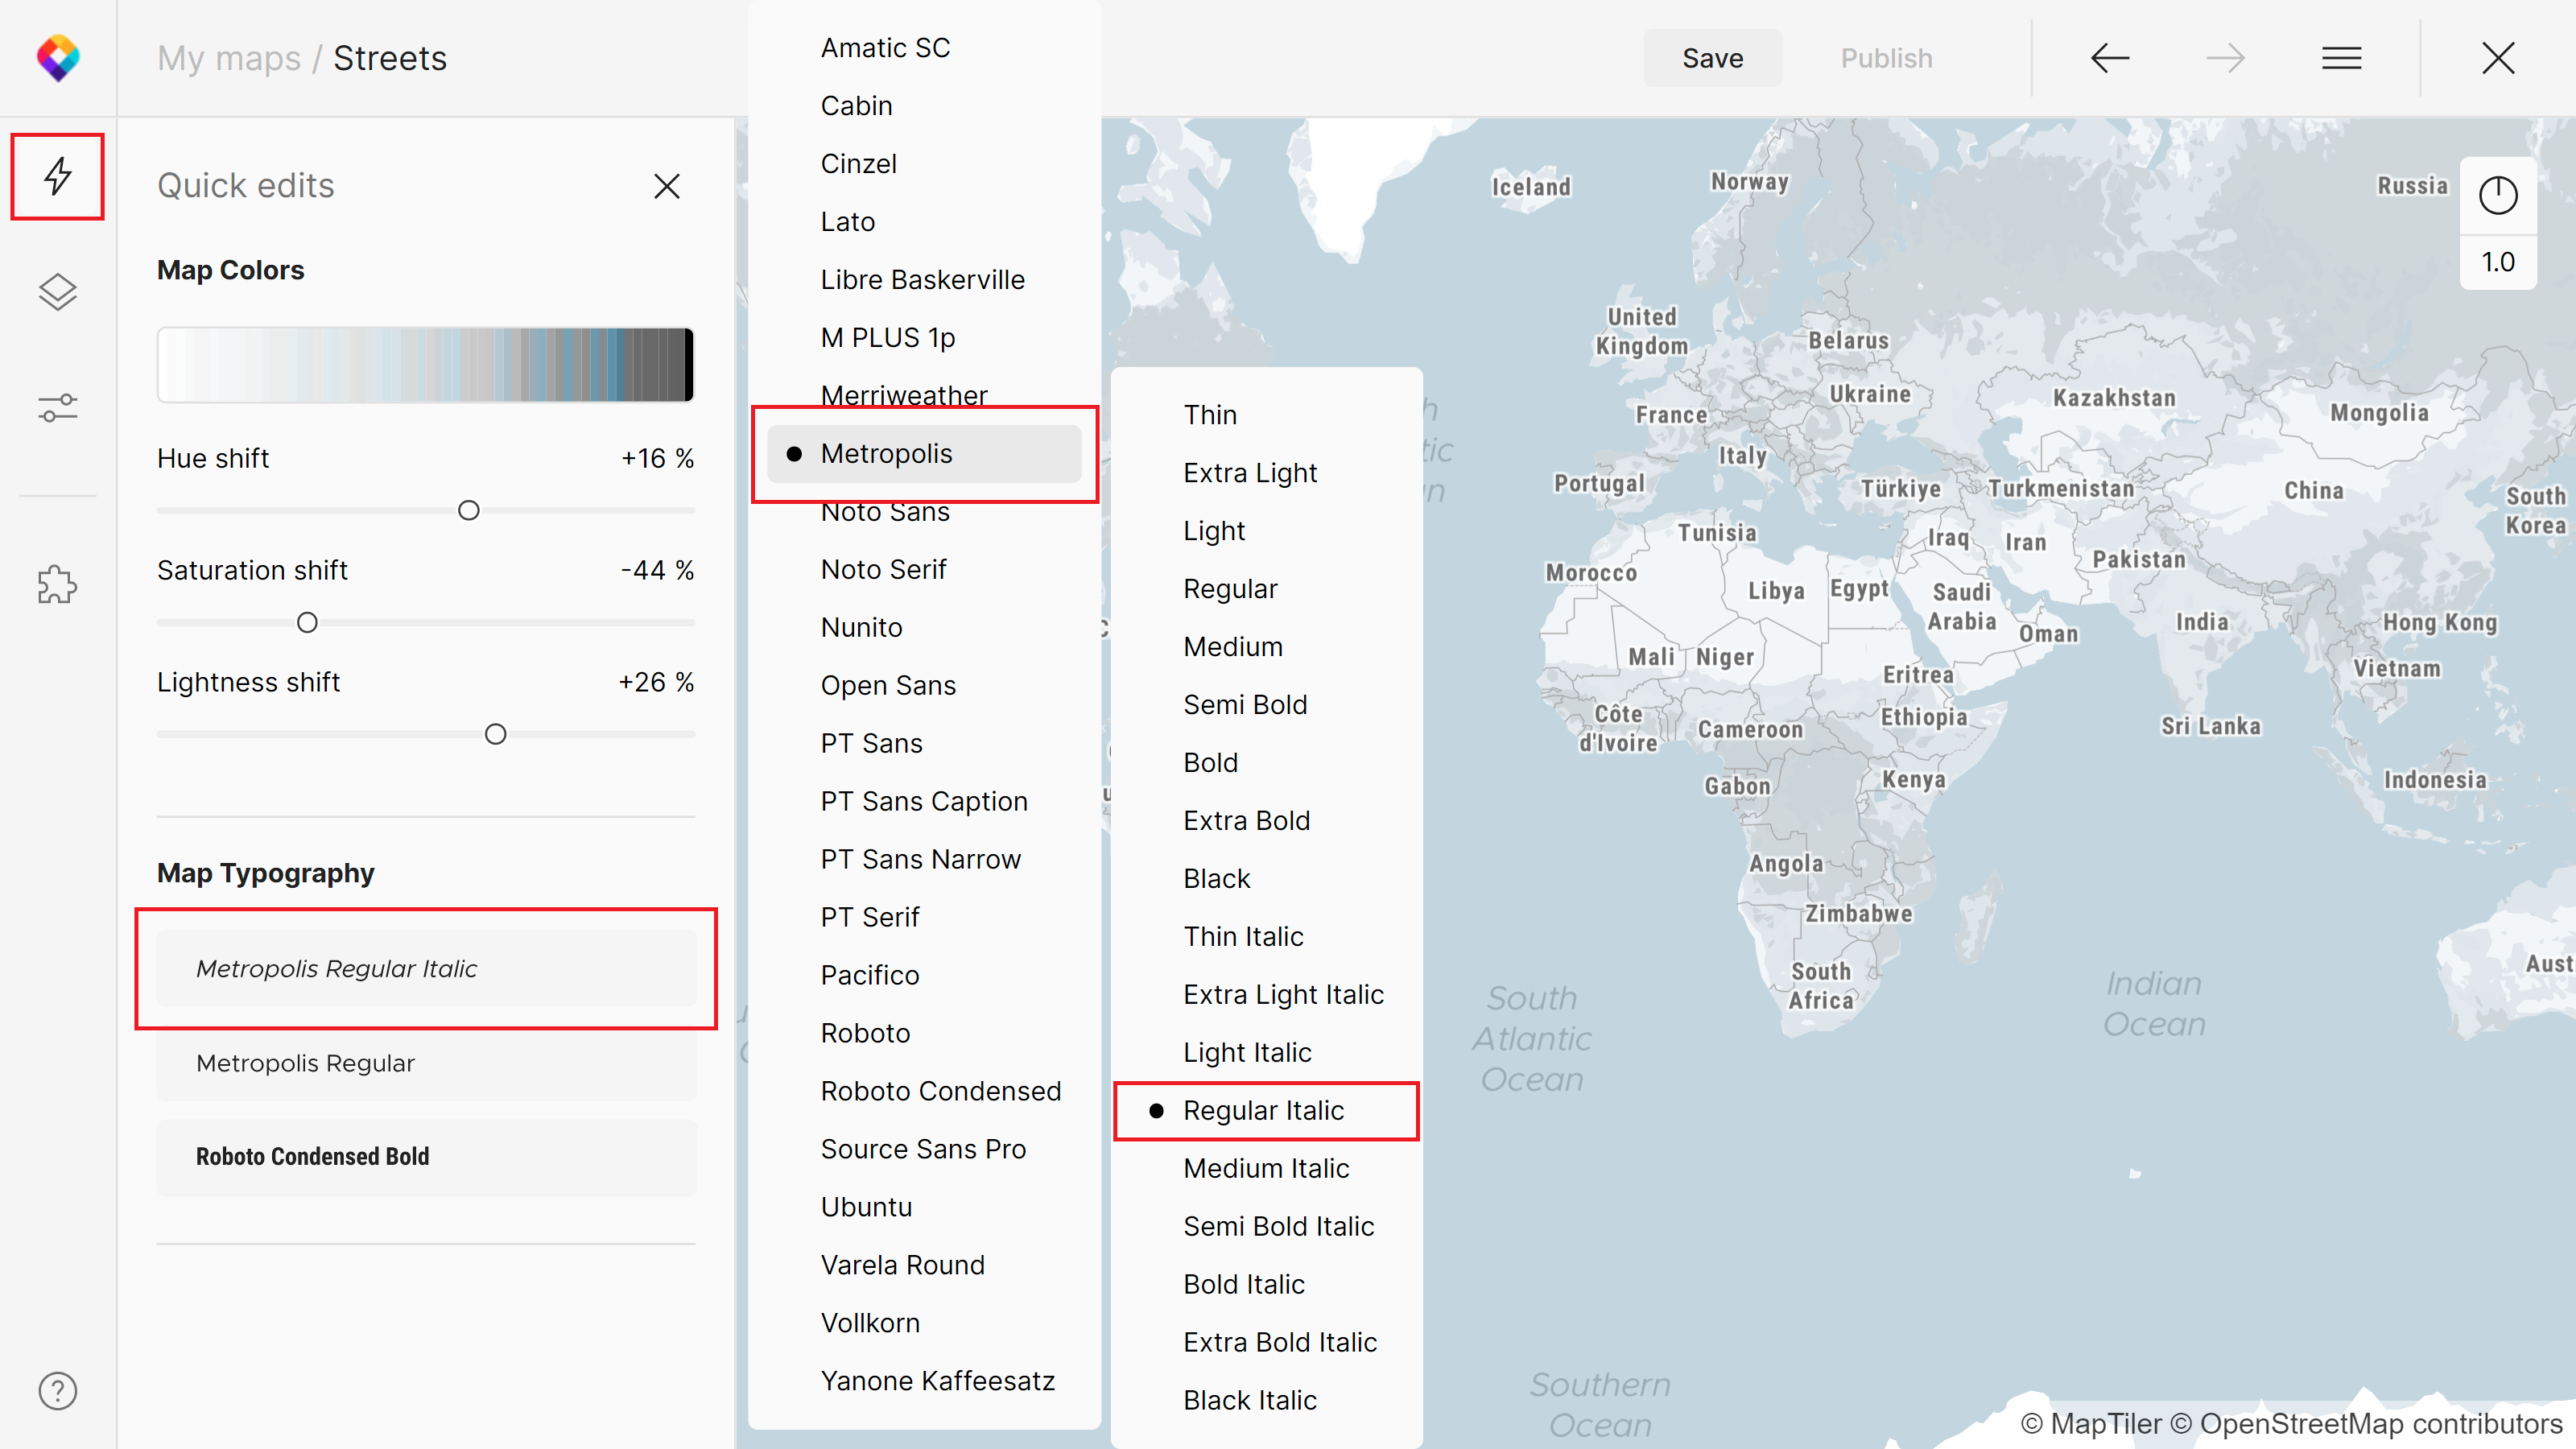Click the Save button
The height and width of the screenshot is (1449, 2576).
coord(1712,58)
